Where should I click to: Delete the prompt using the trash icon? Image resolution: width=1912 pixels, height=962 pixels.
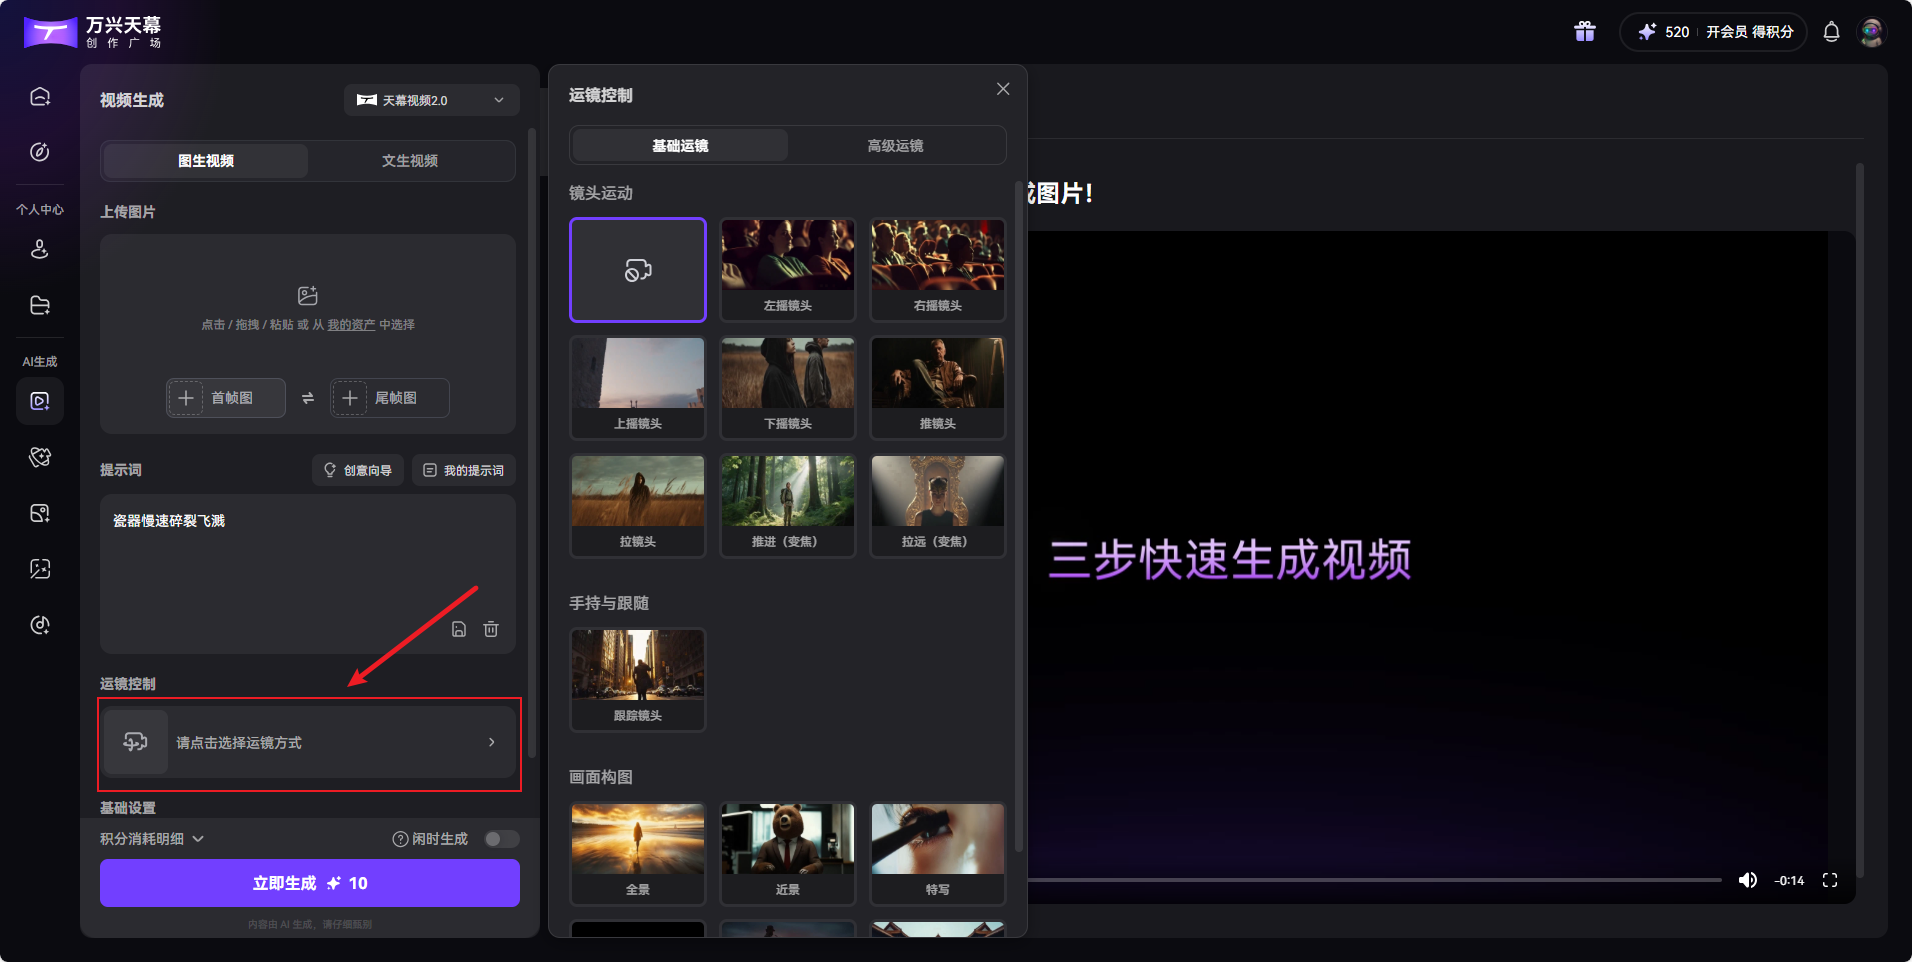[x=491, y=629]
